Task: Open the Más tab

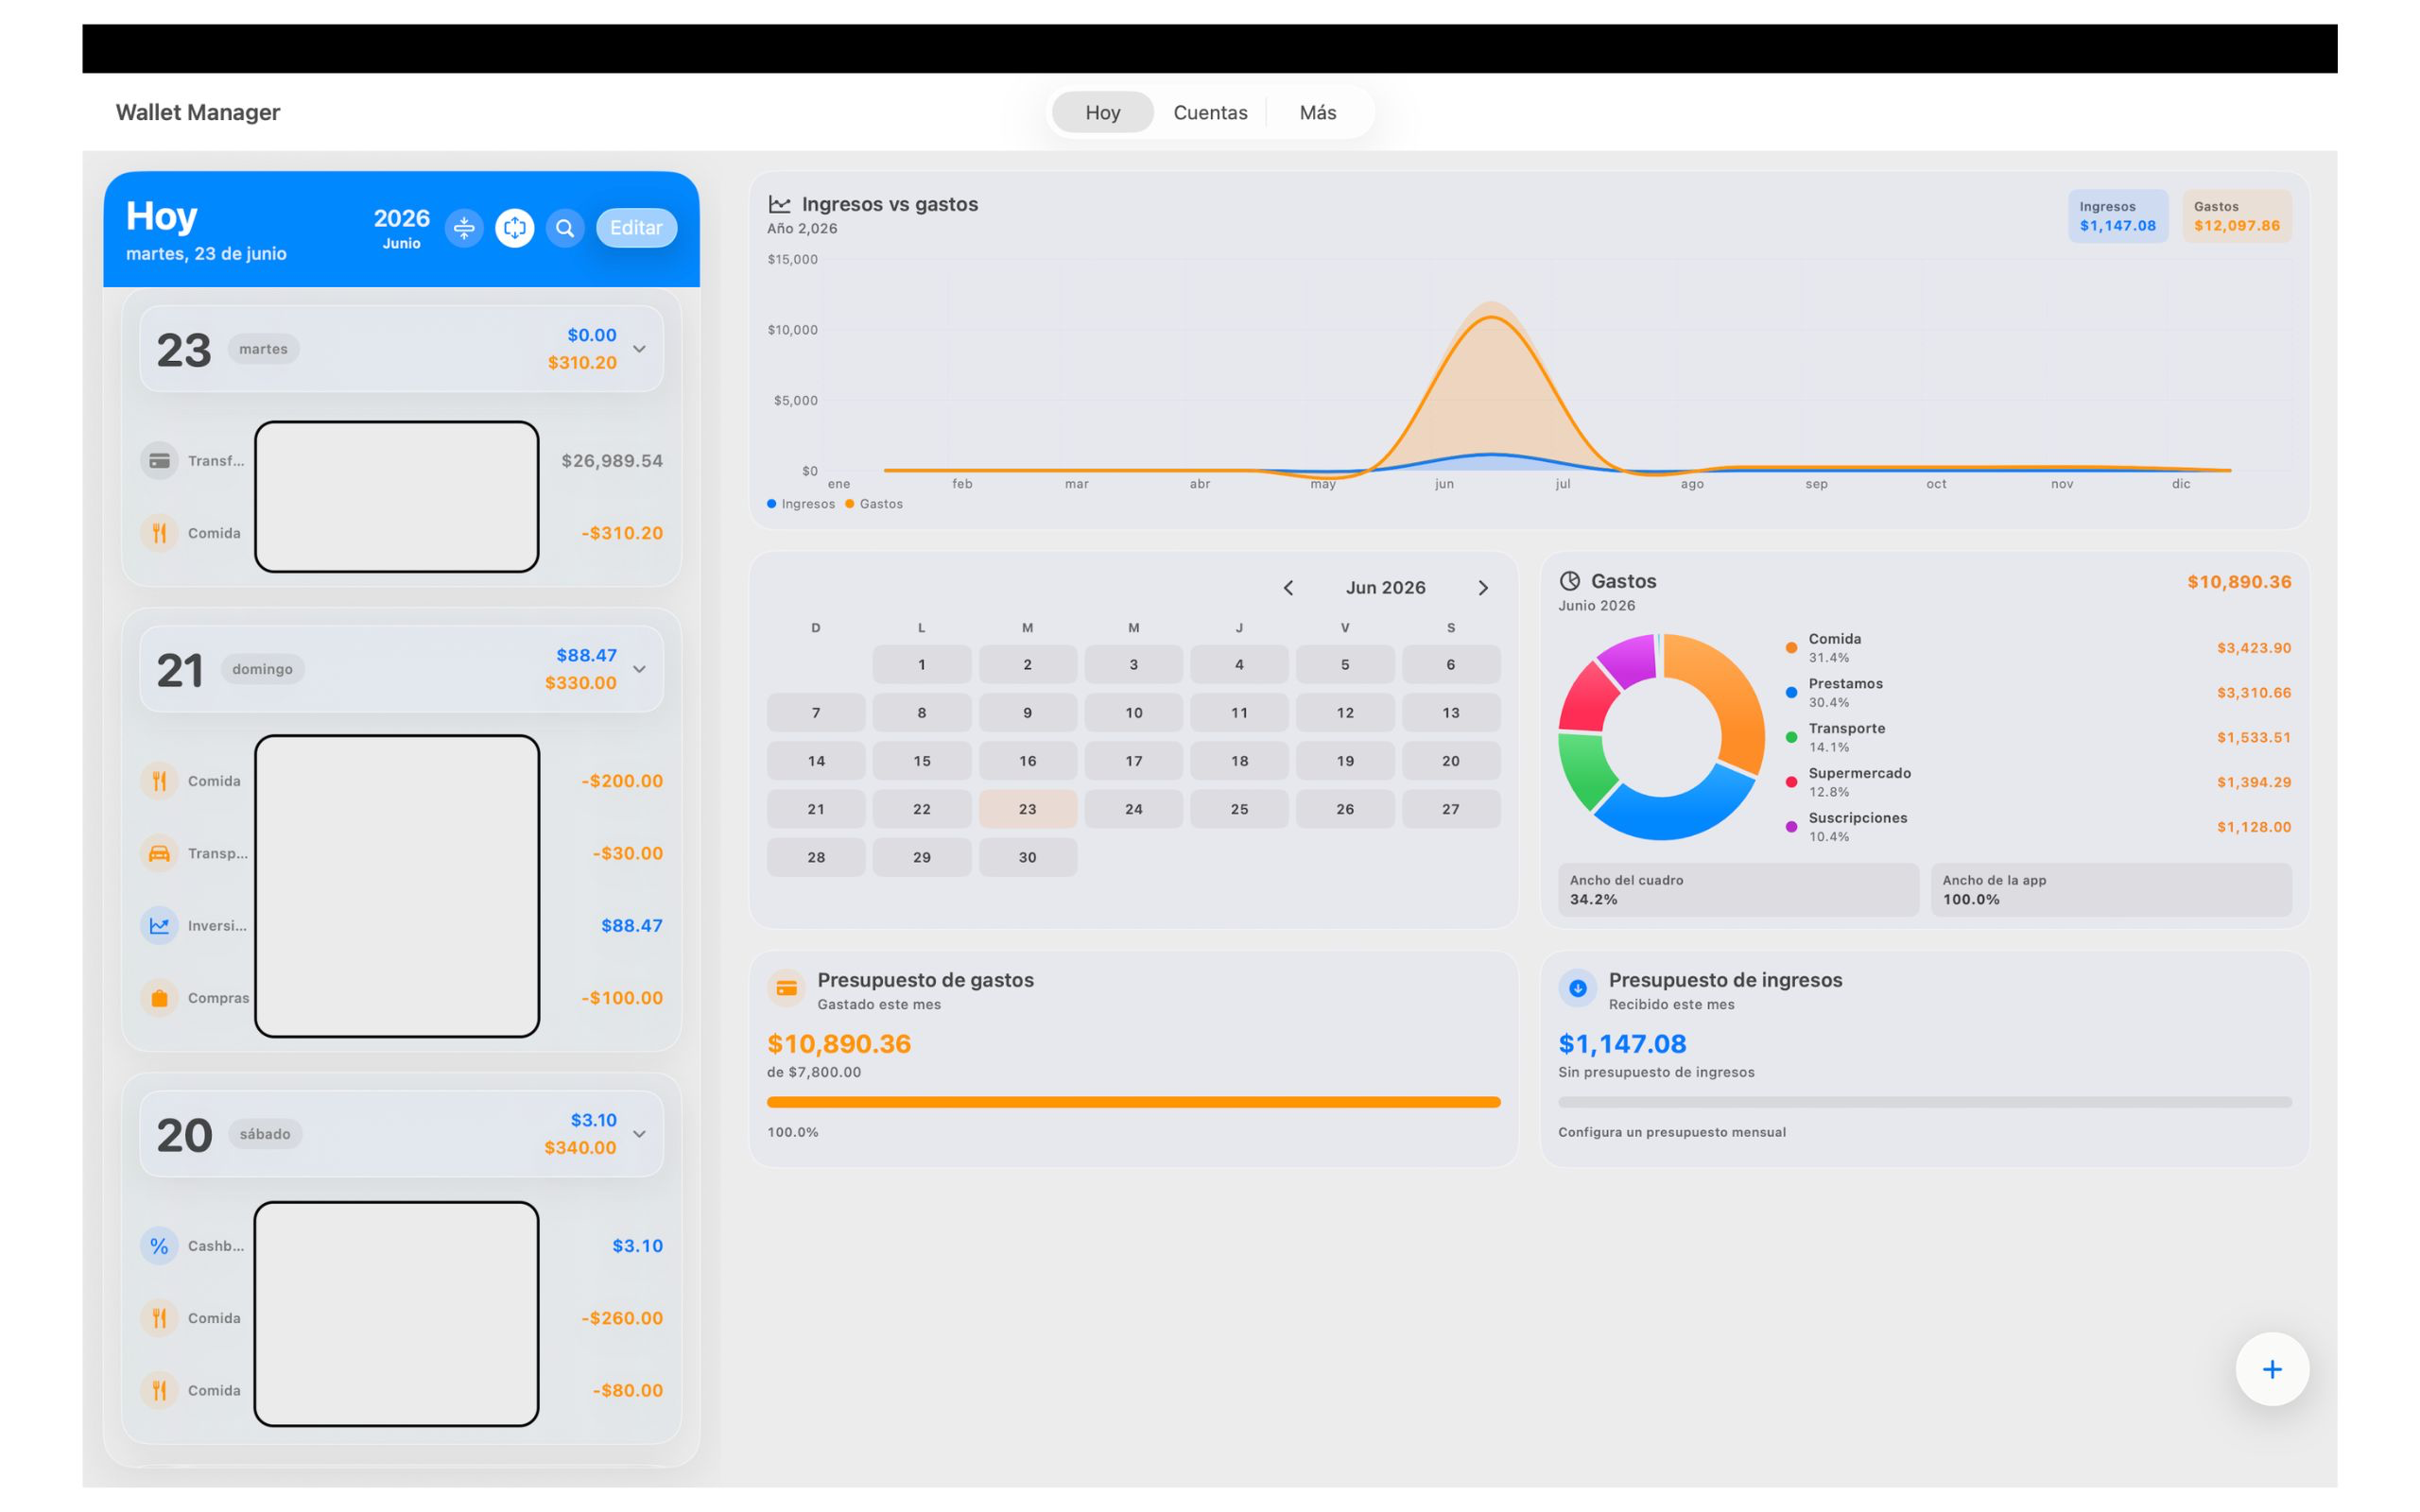Action: 1317,112
